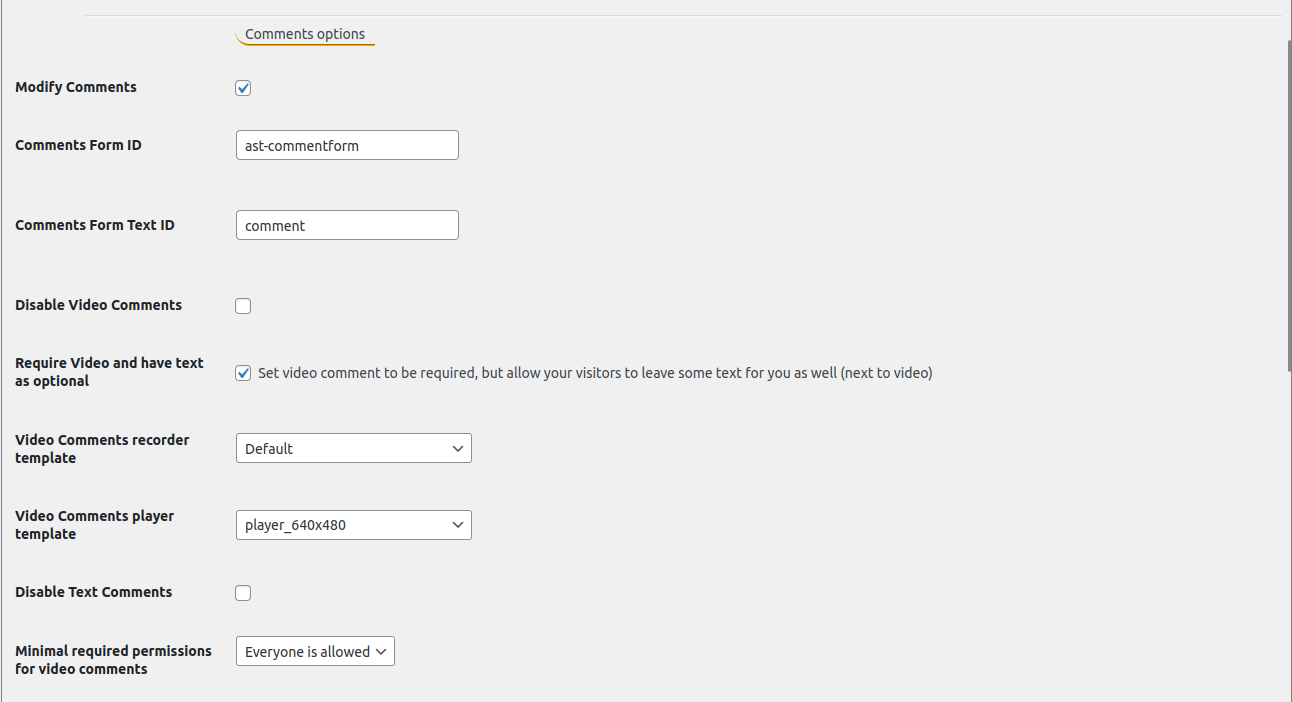1292x702 pixels.
Task: Tick the Disable Text Comments checkbox
Action: coord(243,593)
